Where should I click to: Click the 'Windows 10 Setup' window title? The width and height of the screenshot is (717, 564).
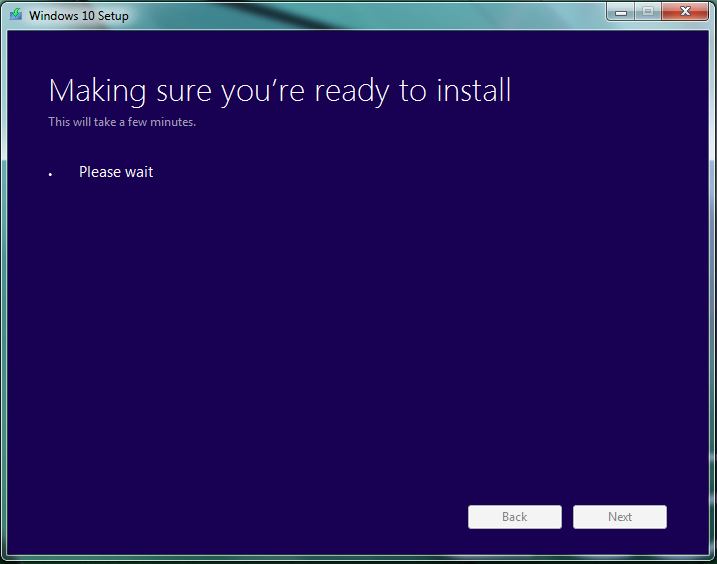[x=79, y=16]
